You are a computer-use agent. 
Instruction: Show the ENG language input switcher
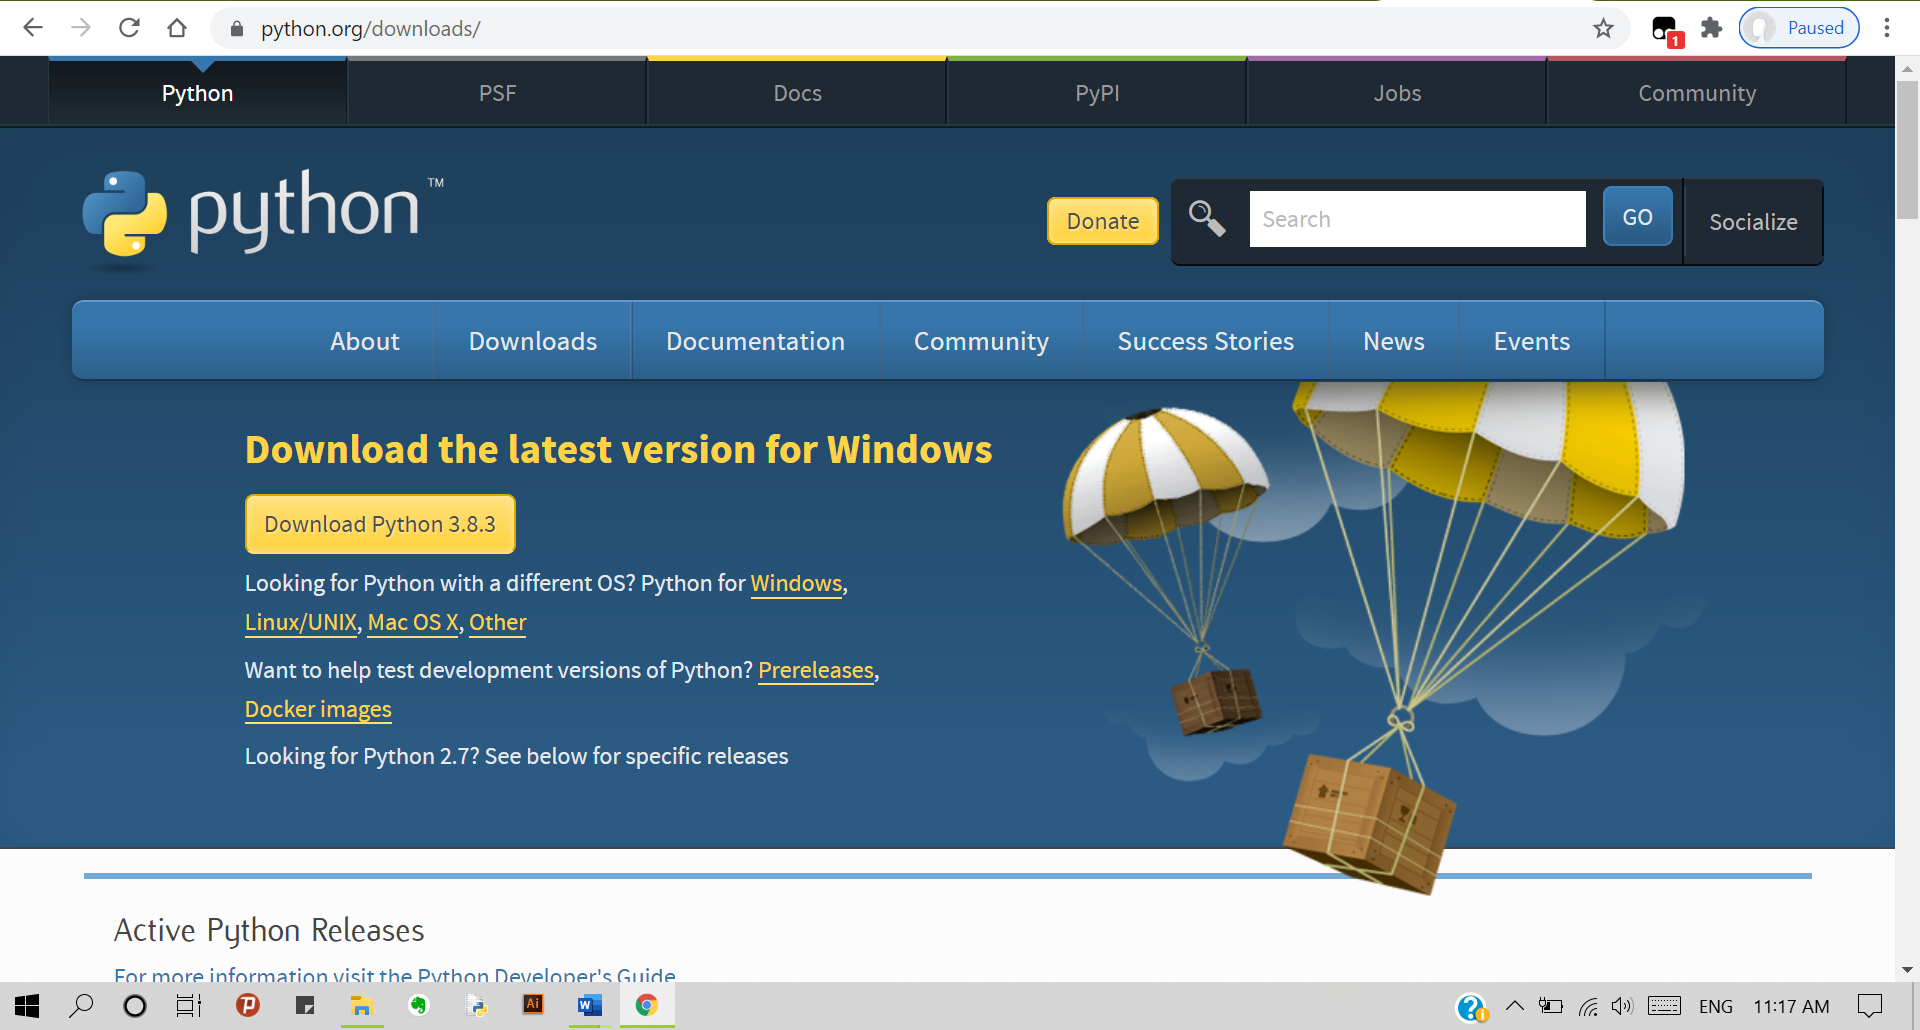coord(1718,1006)
